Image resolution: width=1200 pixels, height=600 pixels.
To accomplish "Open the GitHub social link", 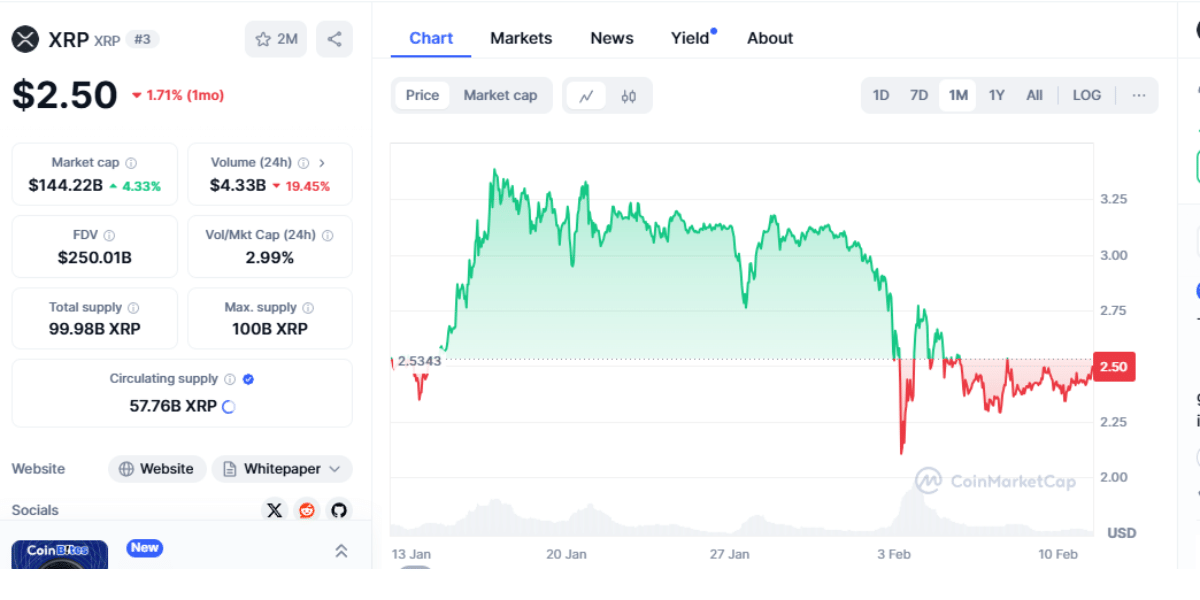I will (339, 510).
